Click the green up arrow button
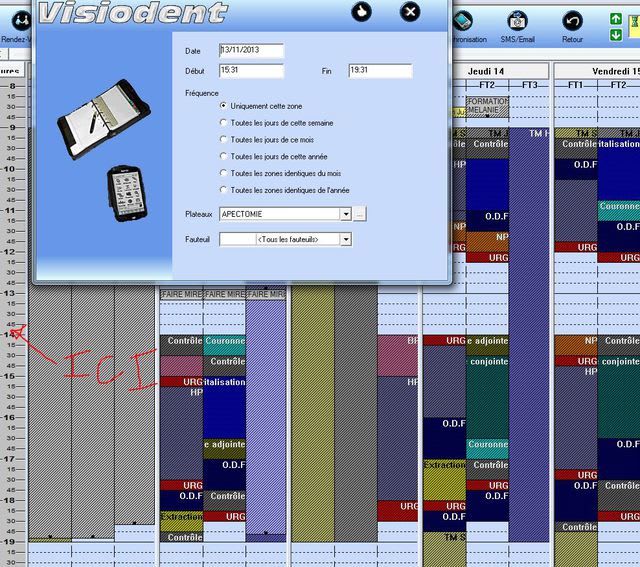 (616, 19)
